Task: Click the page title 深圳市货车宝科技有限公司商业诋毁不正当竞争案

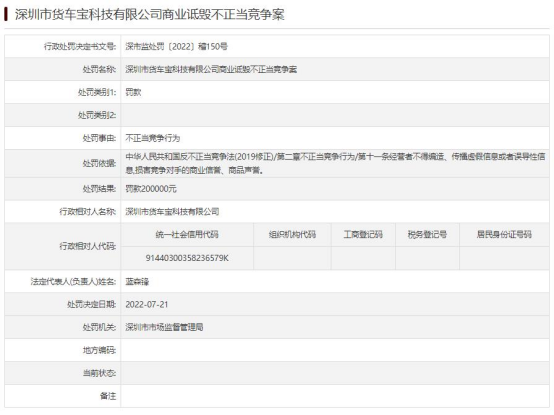Action: coord(149,14)
